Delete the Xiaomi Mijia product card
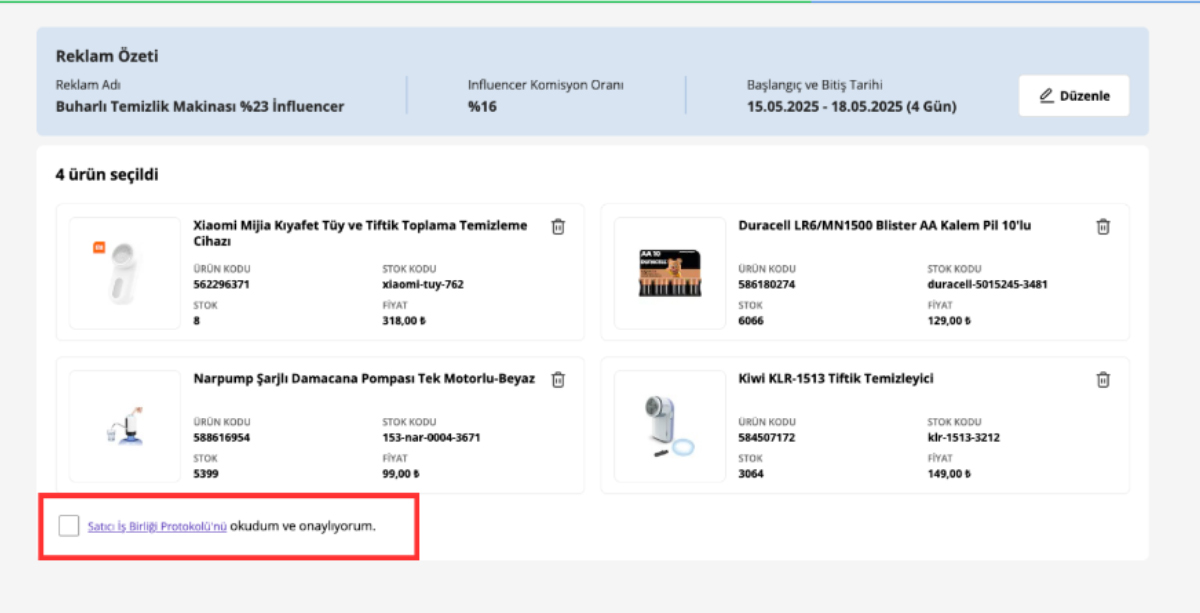 click(x=558, y=227)
